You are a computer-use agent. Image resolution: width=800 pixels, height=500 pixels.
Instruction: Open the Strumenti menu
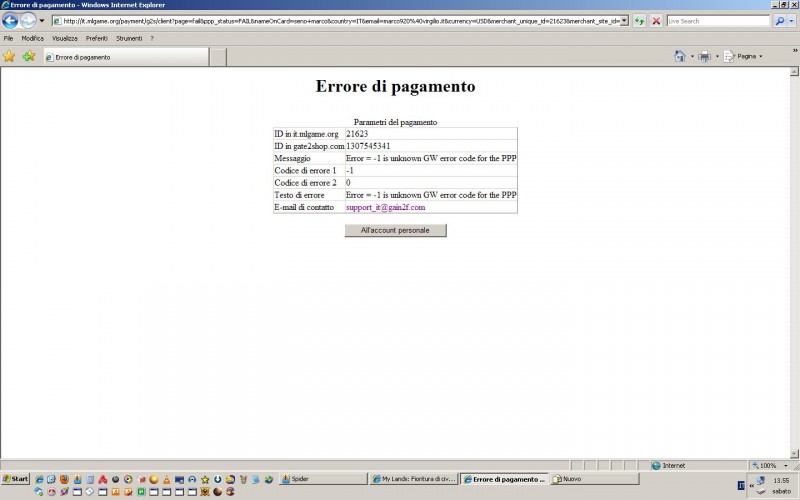pos(129,38)
